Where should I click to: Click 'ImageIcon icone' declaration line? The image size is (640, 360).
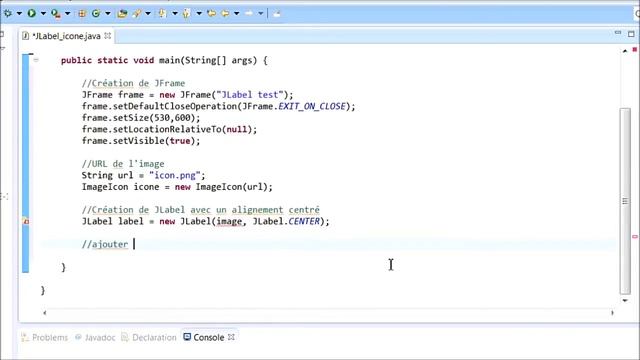point(177,187)
